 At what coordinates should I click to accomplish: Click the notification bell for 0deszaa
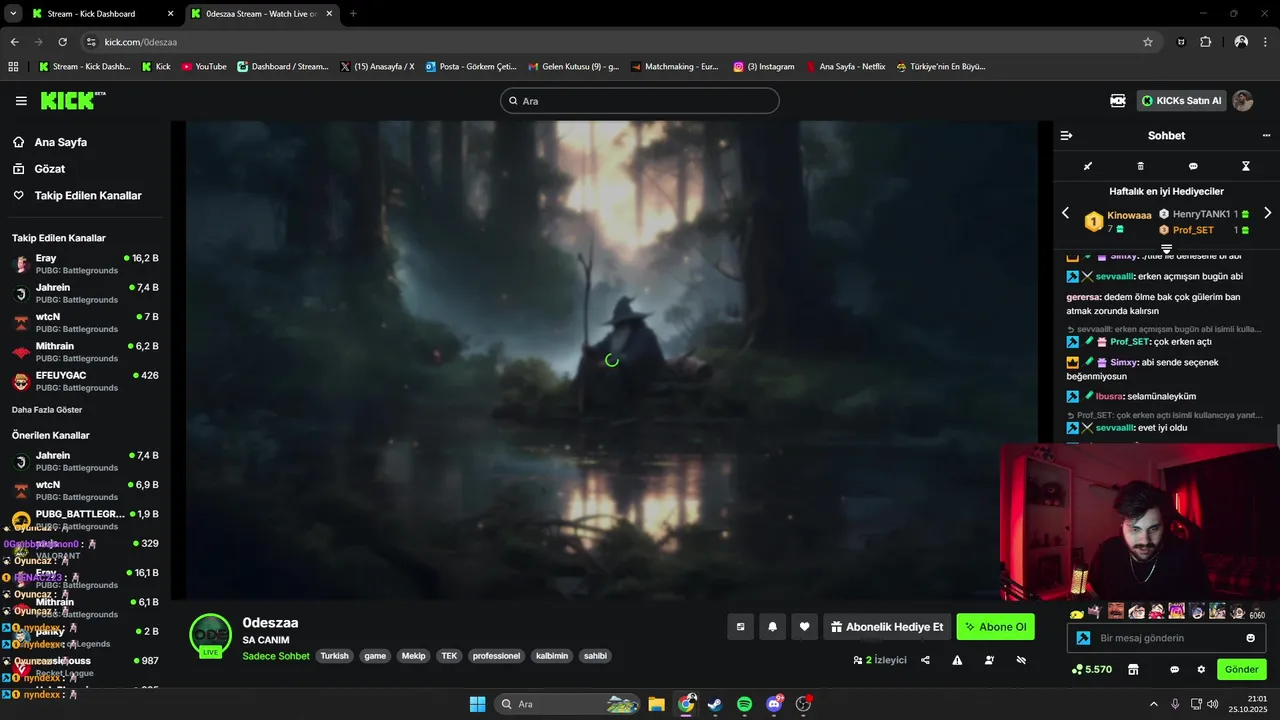tap(773, 627)
